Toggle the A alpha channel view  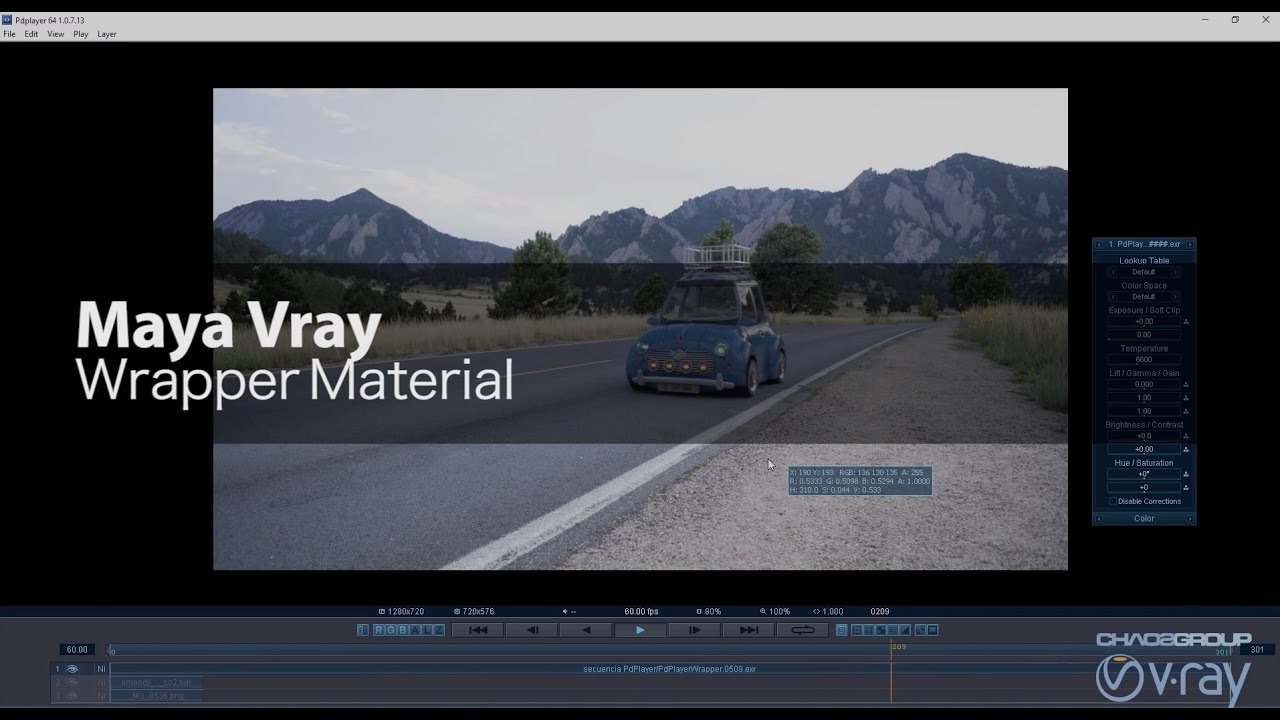tap(415, 630)
